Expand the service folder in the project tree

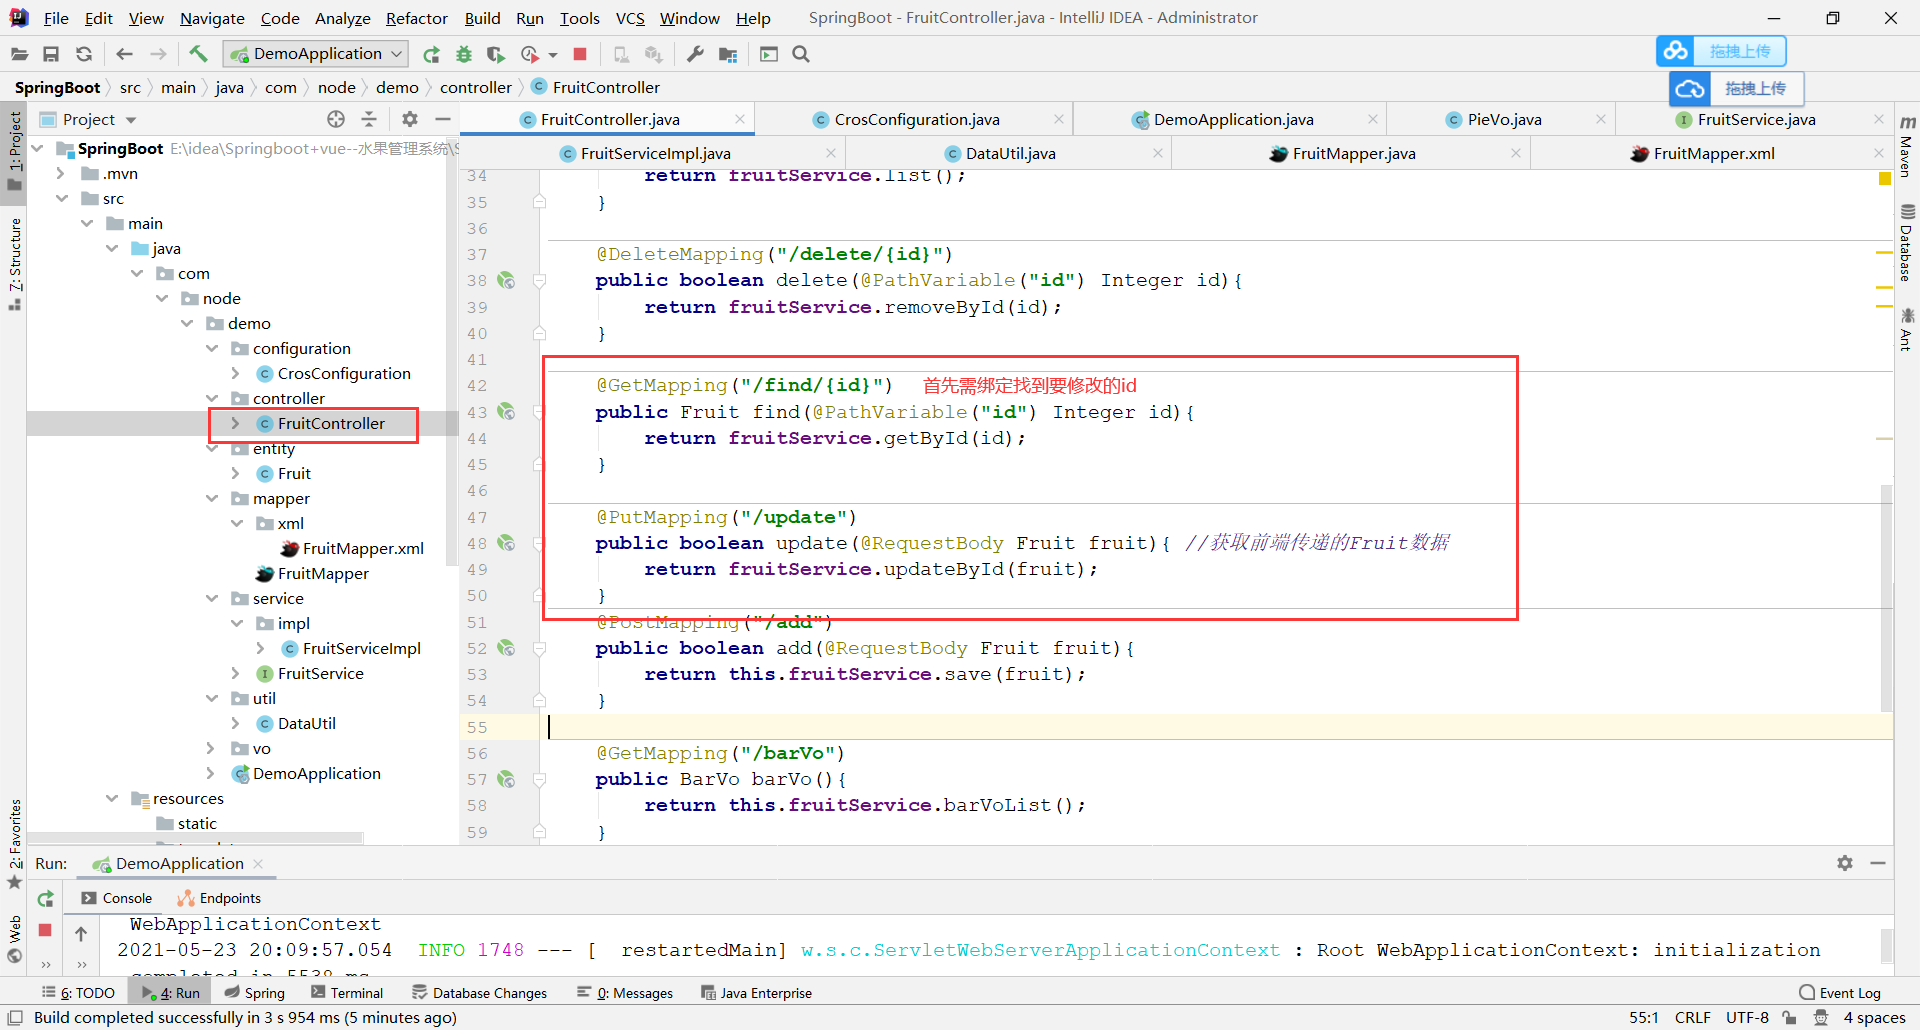212,598
